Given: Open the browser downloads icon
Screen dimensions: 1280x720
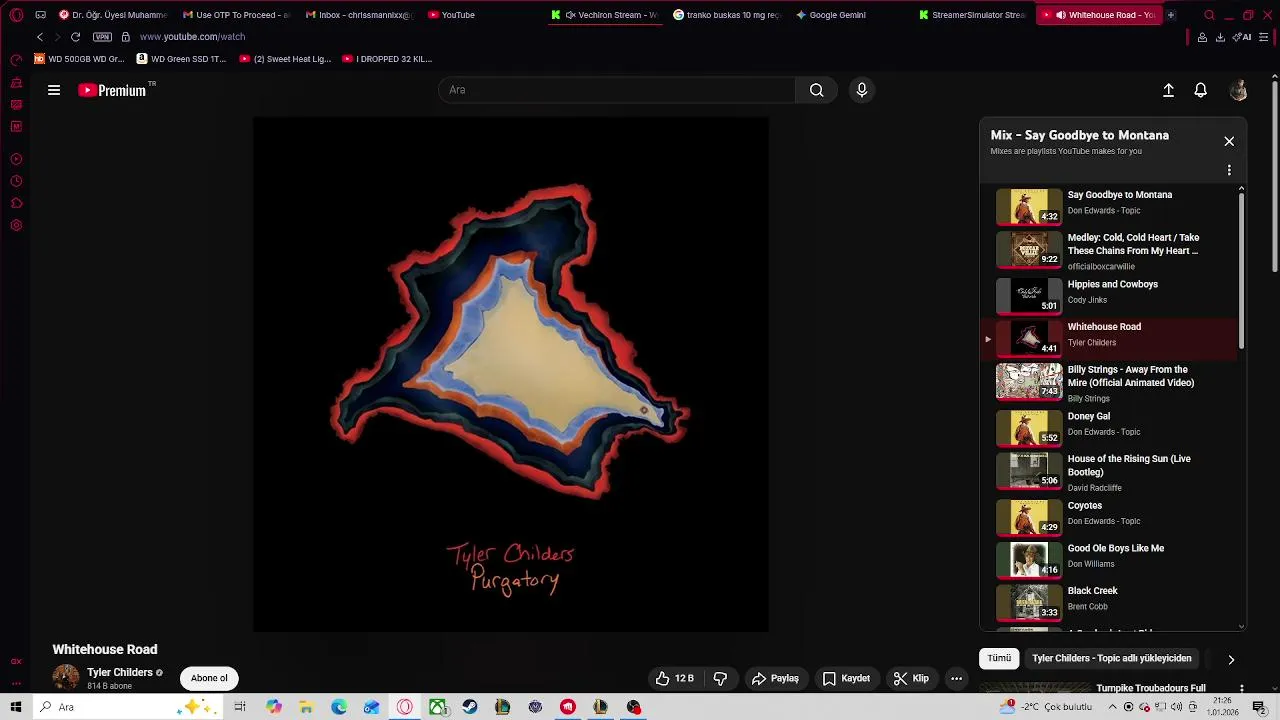Looking at the screenshot, I should [1220, 37].
